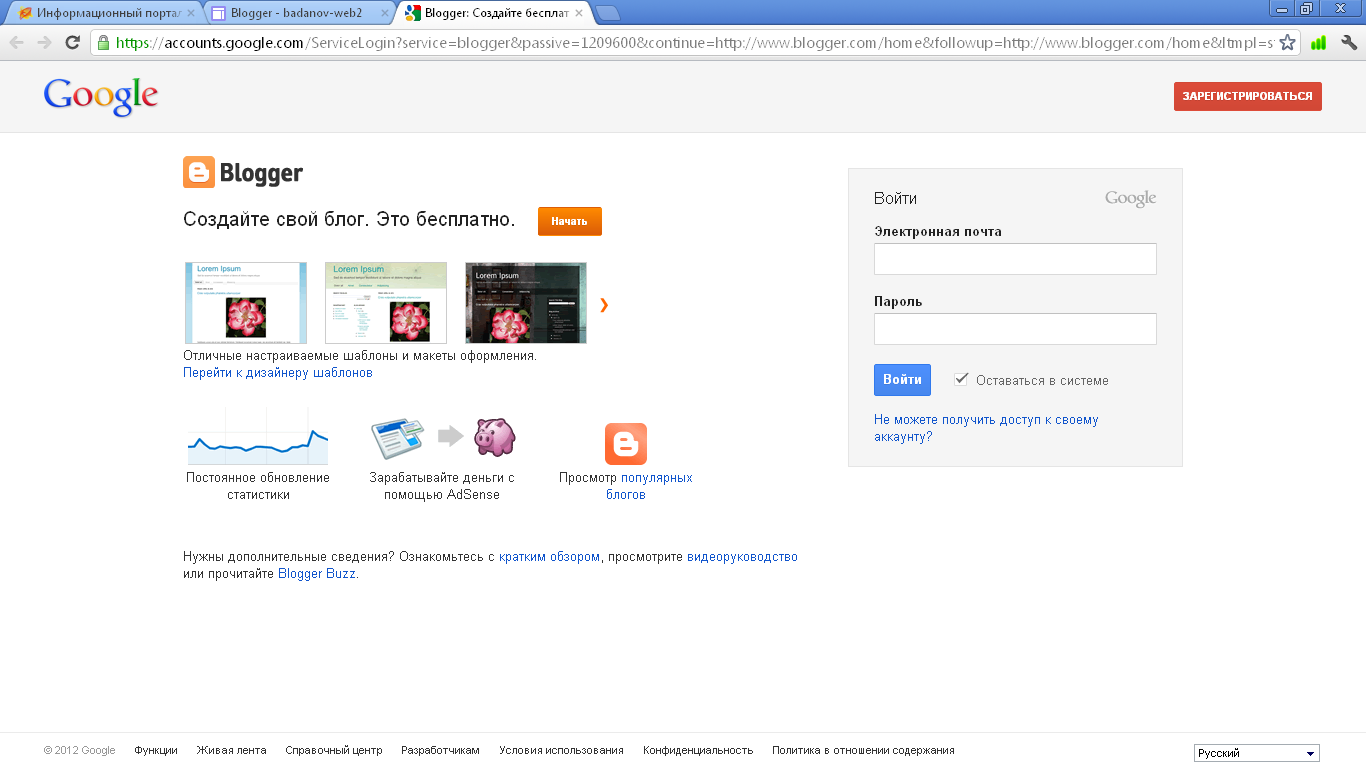Click the Blogger icon above popular blogs
The image size is (1366, 768).
click(626, 444)
